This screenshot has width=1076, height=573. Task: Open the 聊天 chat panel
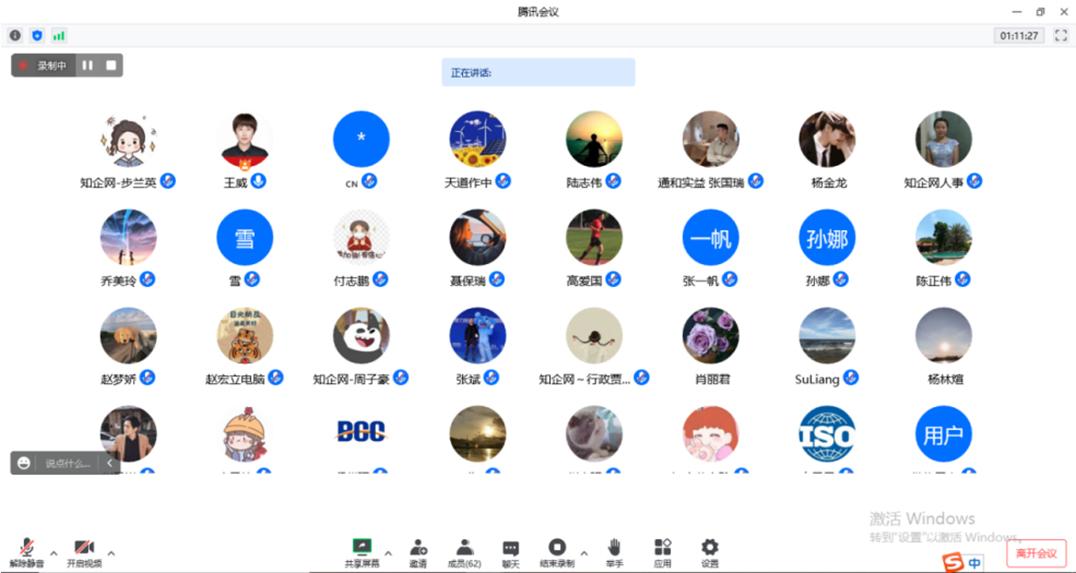[x=510, y=553]
